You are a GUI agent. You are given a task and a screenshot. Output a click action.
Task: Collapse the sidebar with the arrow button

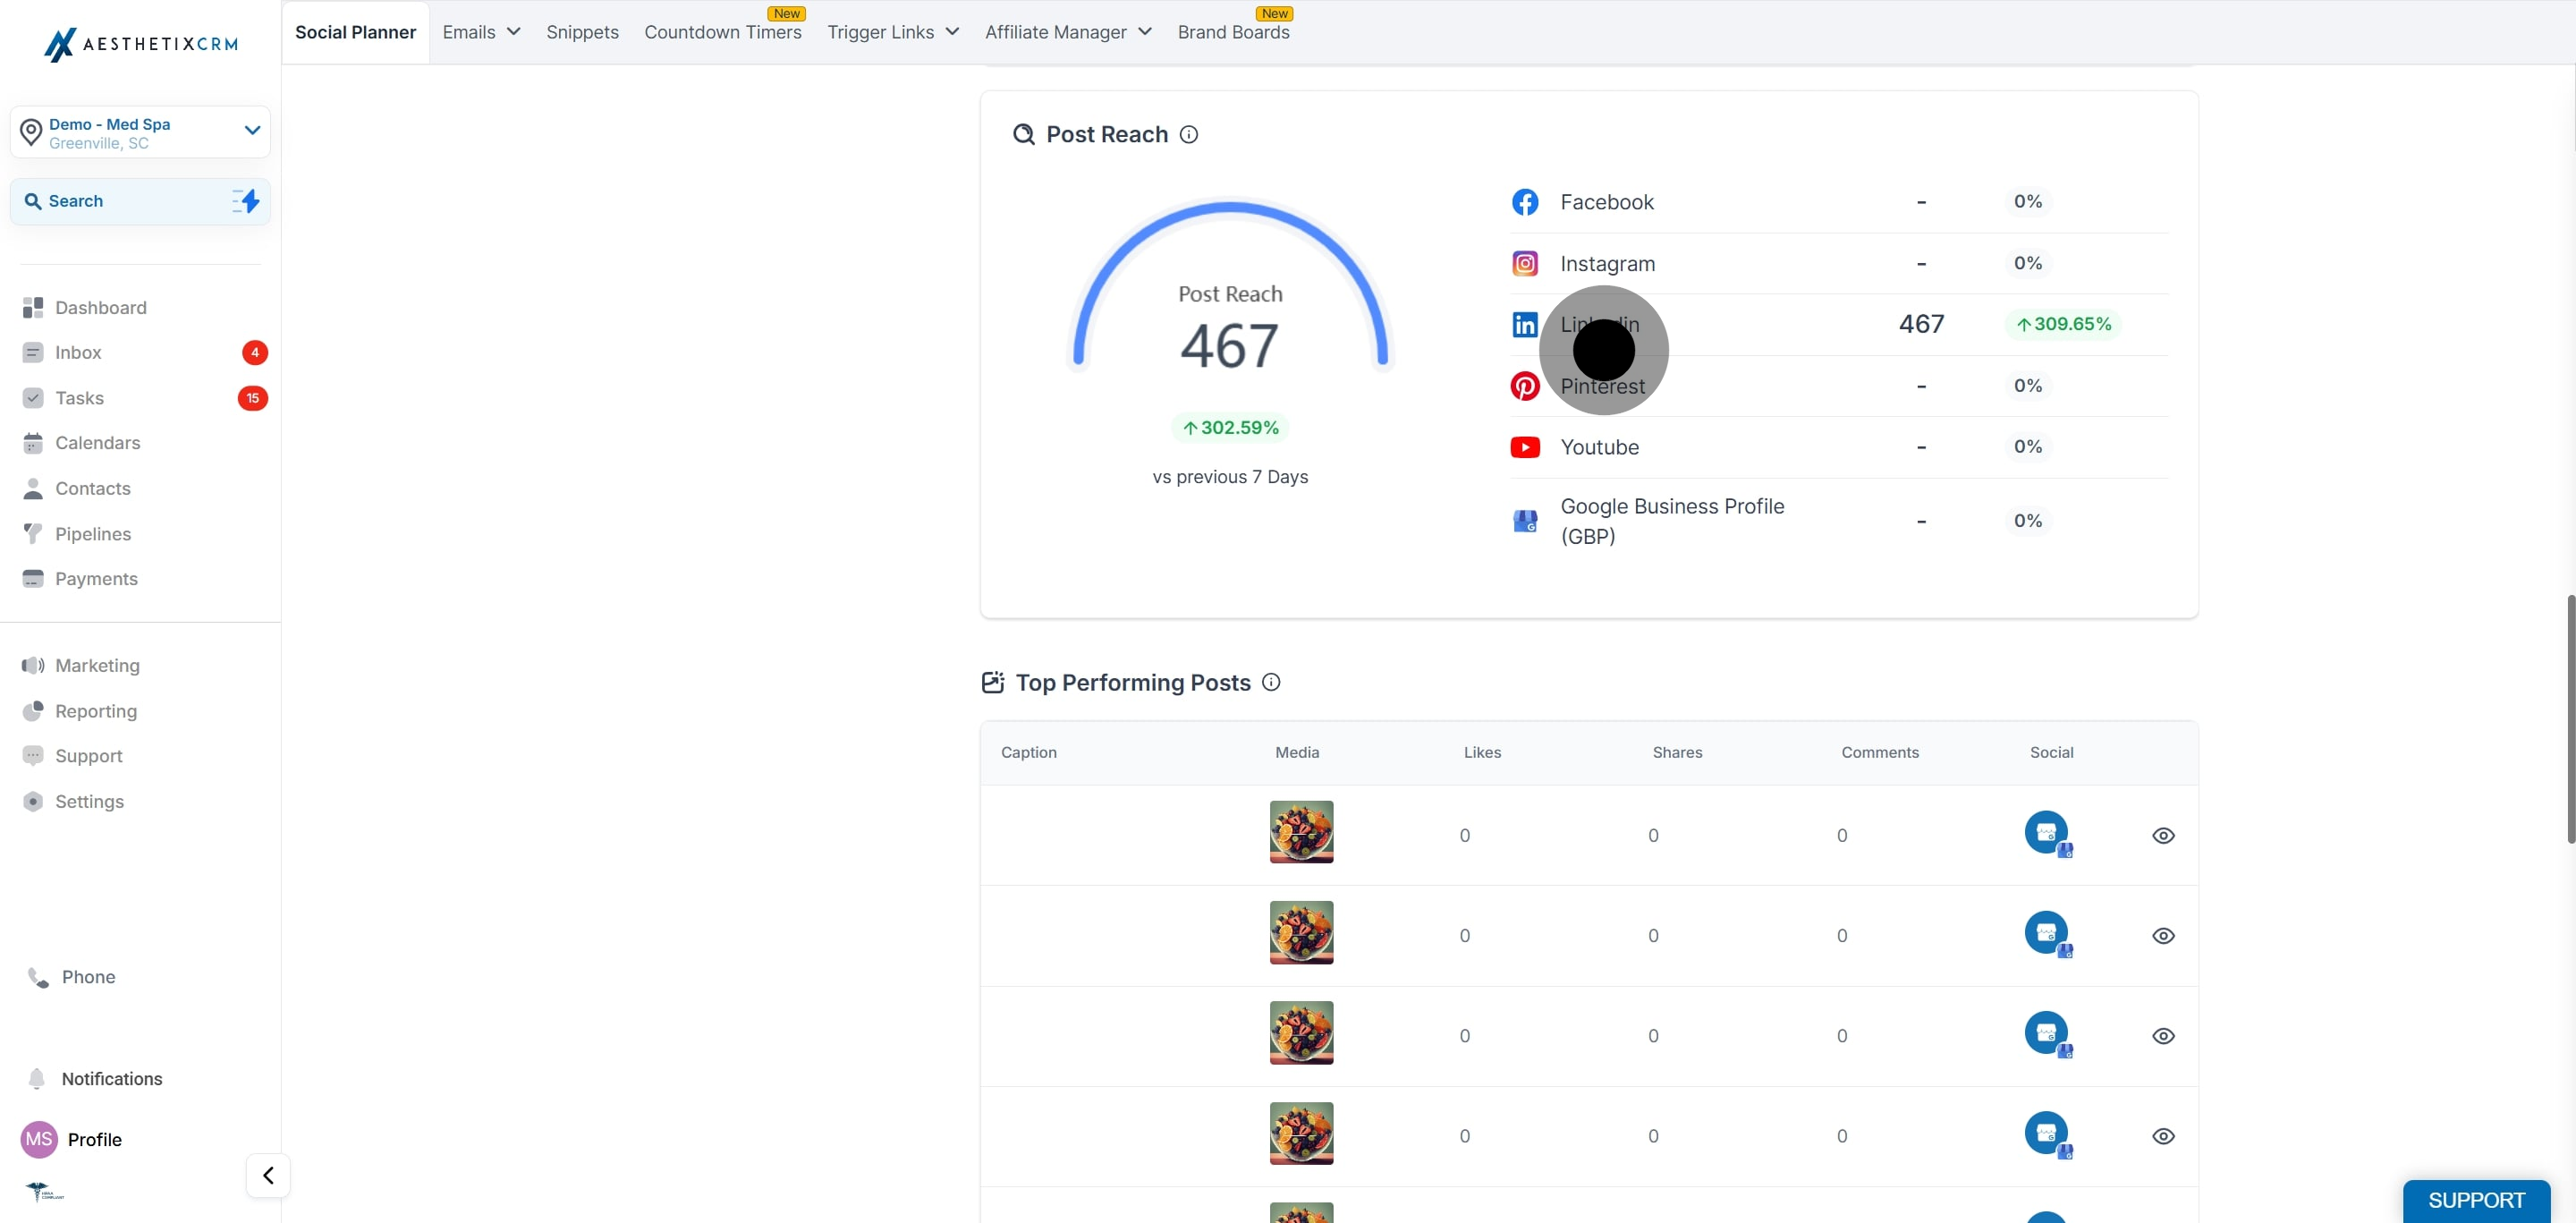pyautogui.click(x=268, y=1175)
